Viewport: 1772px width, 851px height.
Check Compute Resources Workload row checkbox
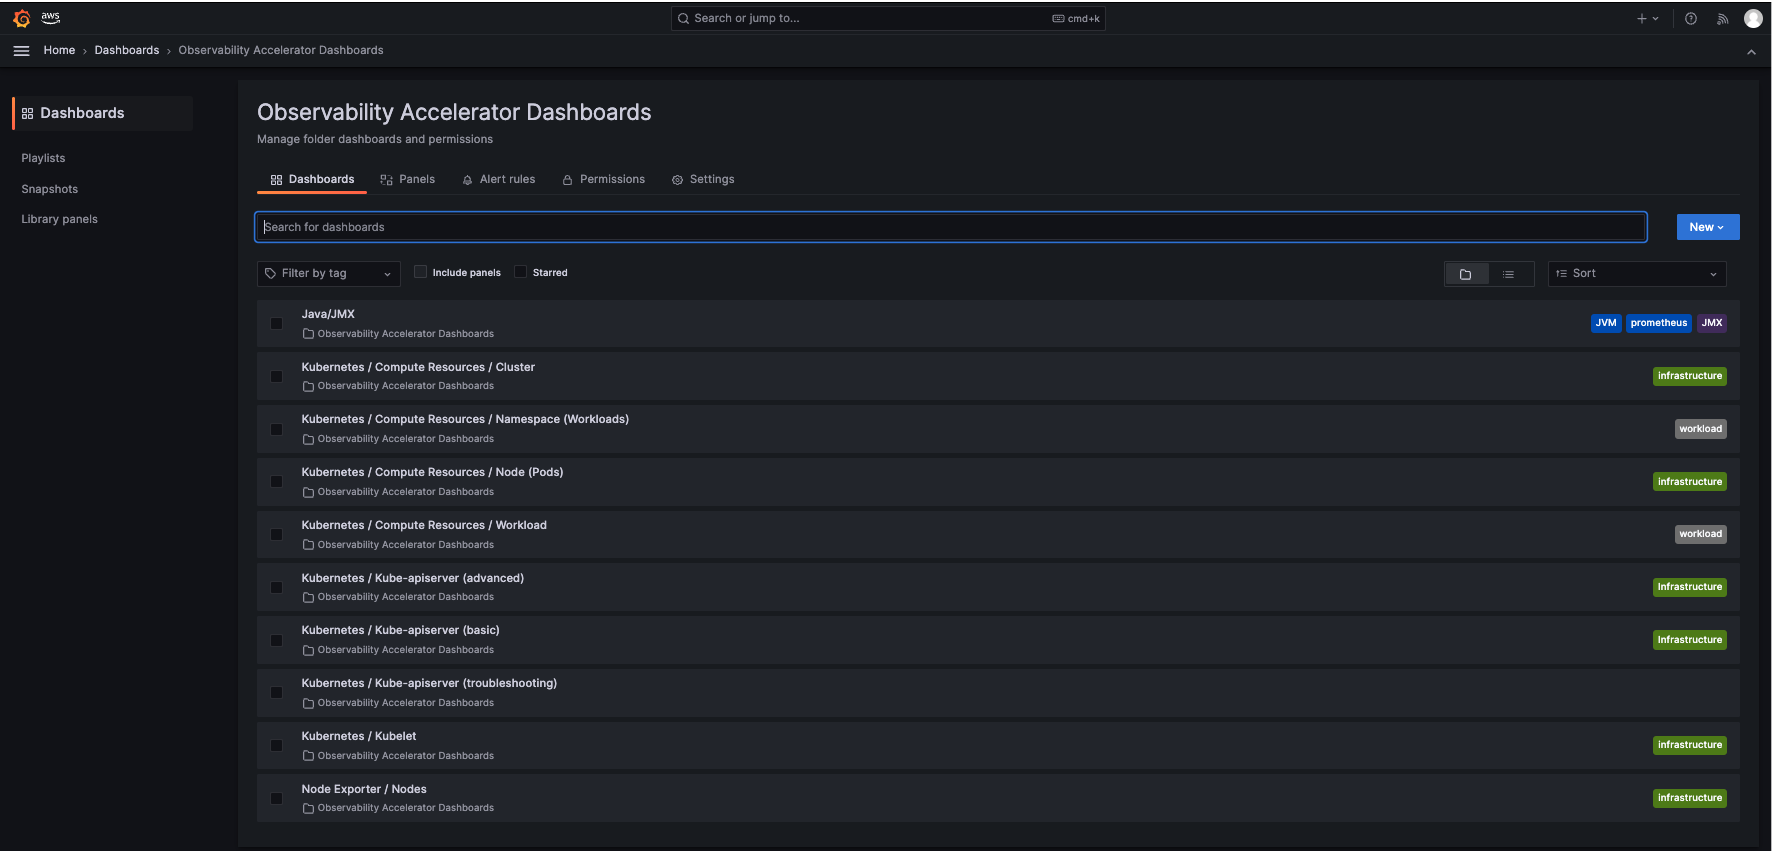pos(276,534)
